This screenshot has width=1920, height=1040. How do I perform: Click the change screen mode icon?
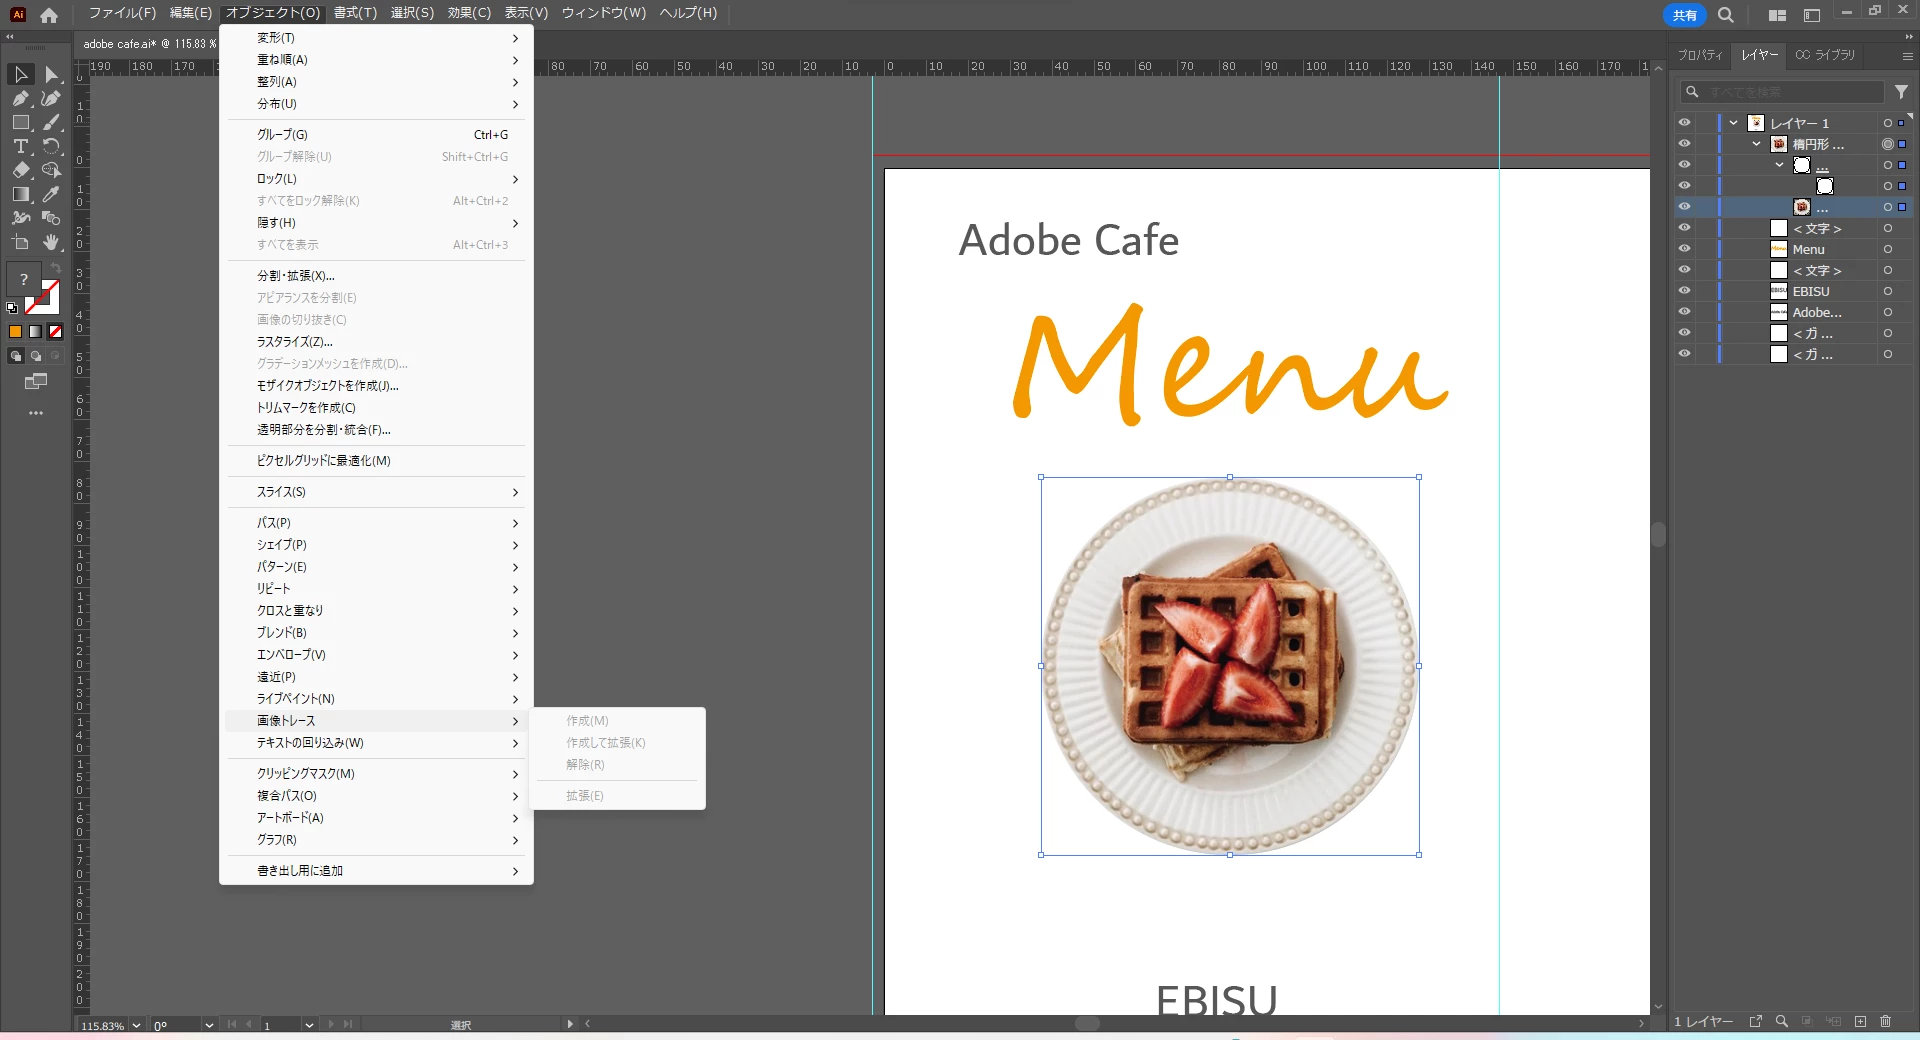click(36, 381)
